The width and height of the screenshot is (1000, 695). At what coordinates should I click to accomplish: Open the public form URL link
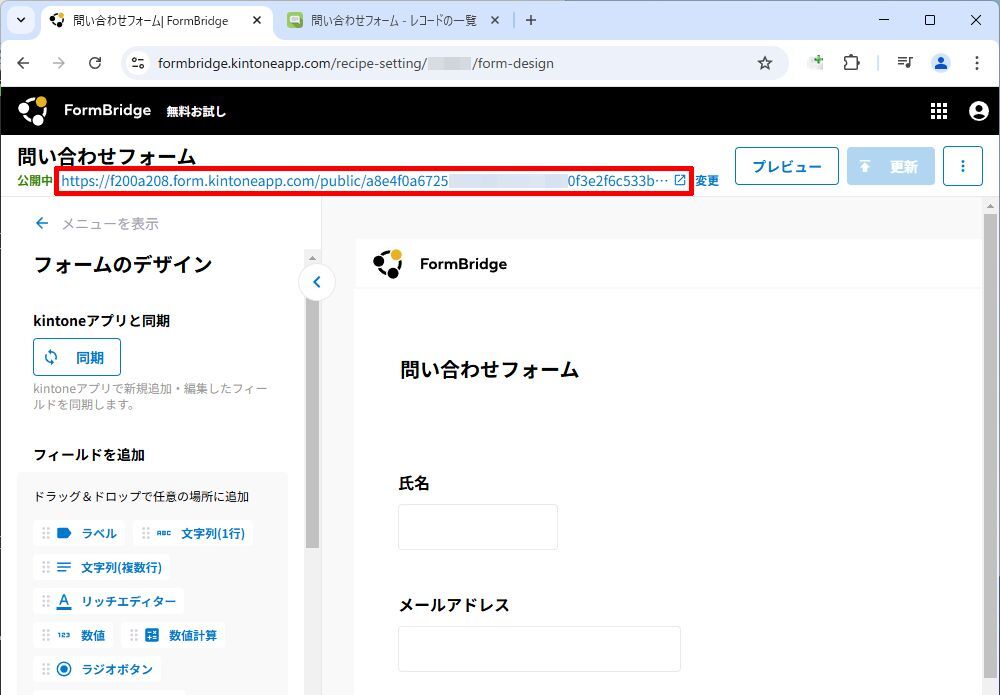[364, 180]
